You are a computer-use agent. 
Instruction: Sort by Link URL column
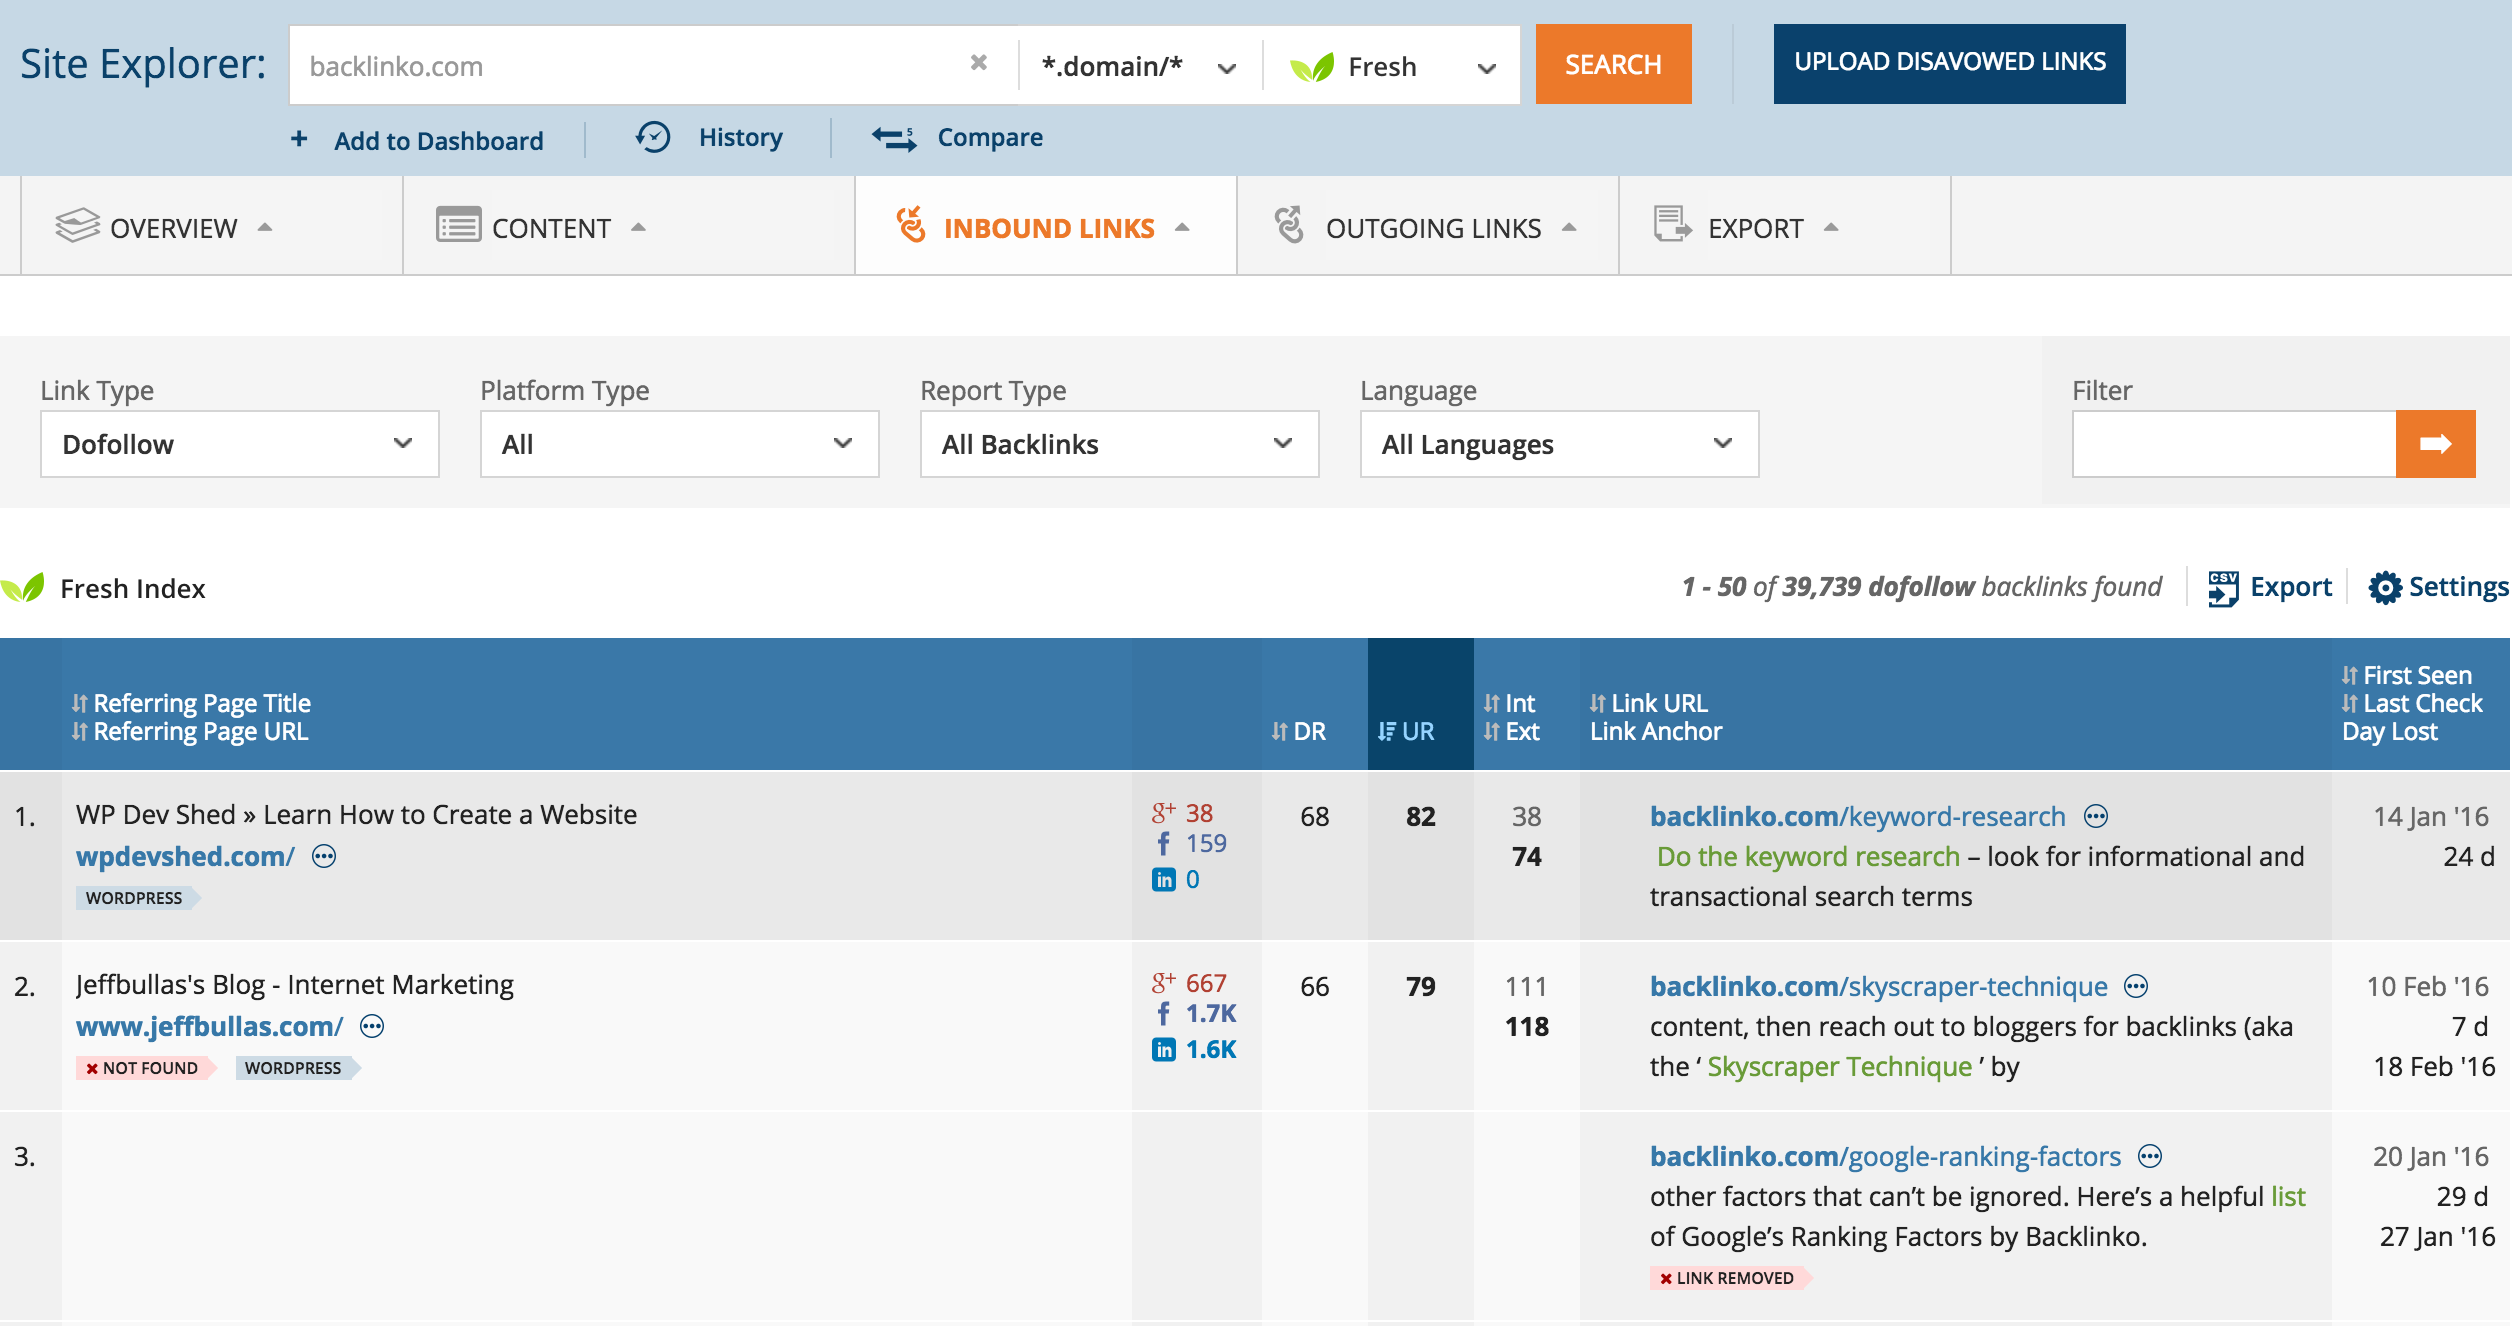(1649, 703)
